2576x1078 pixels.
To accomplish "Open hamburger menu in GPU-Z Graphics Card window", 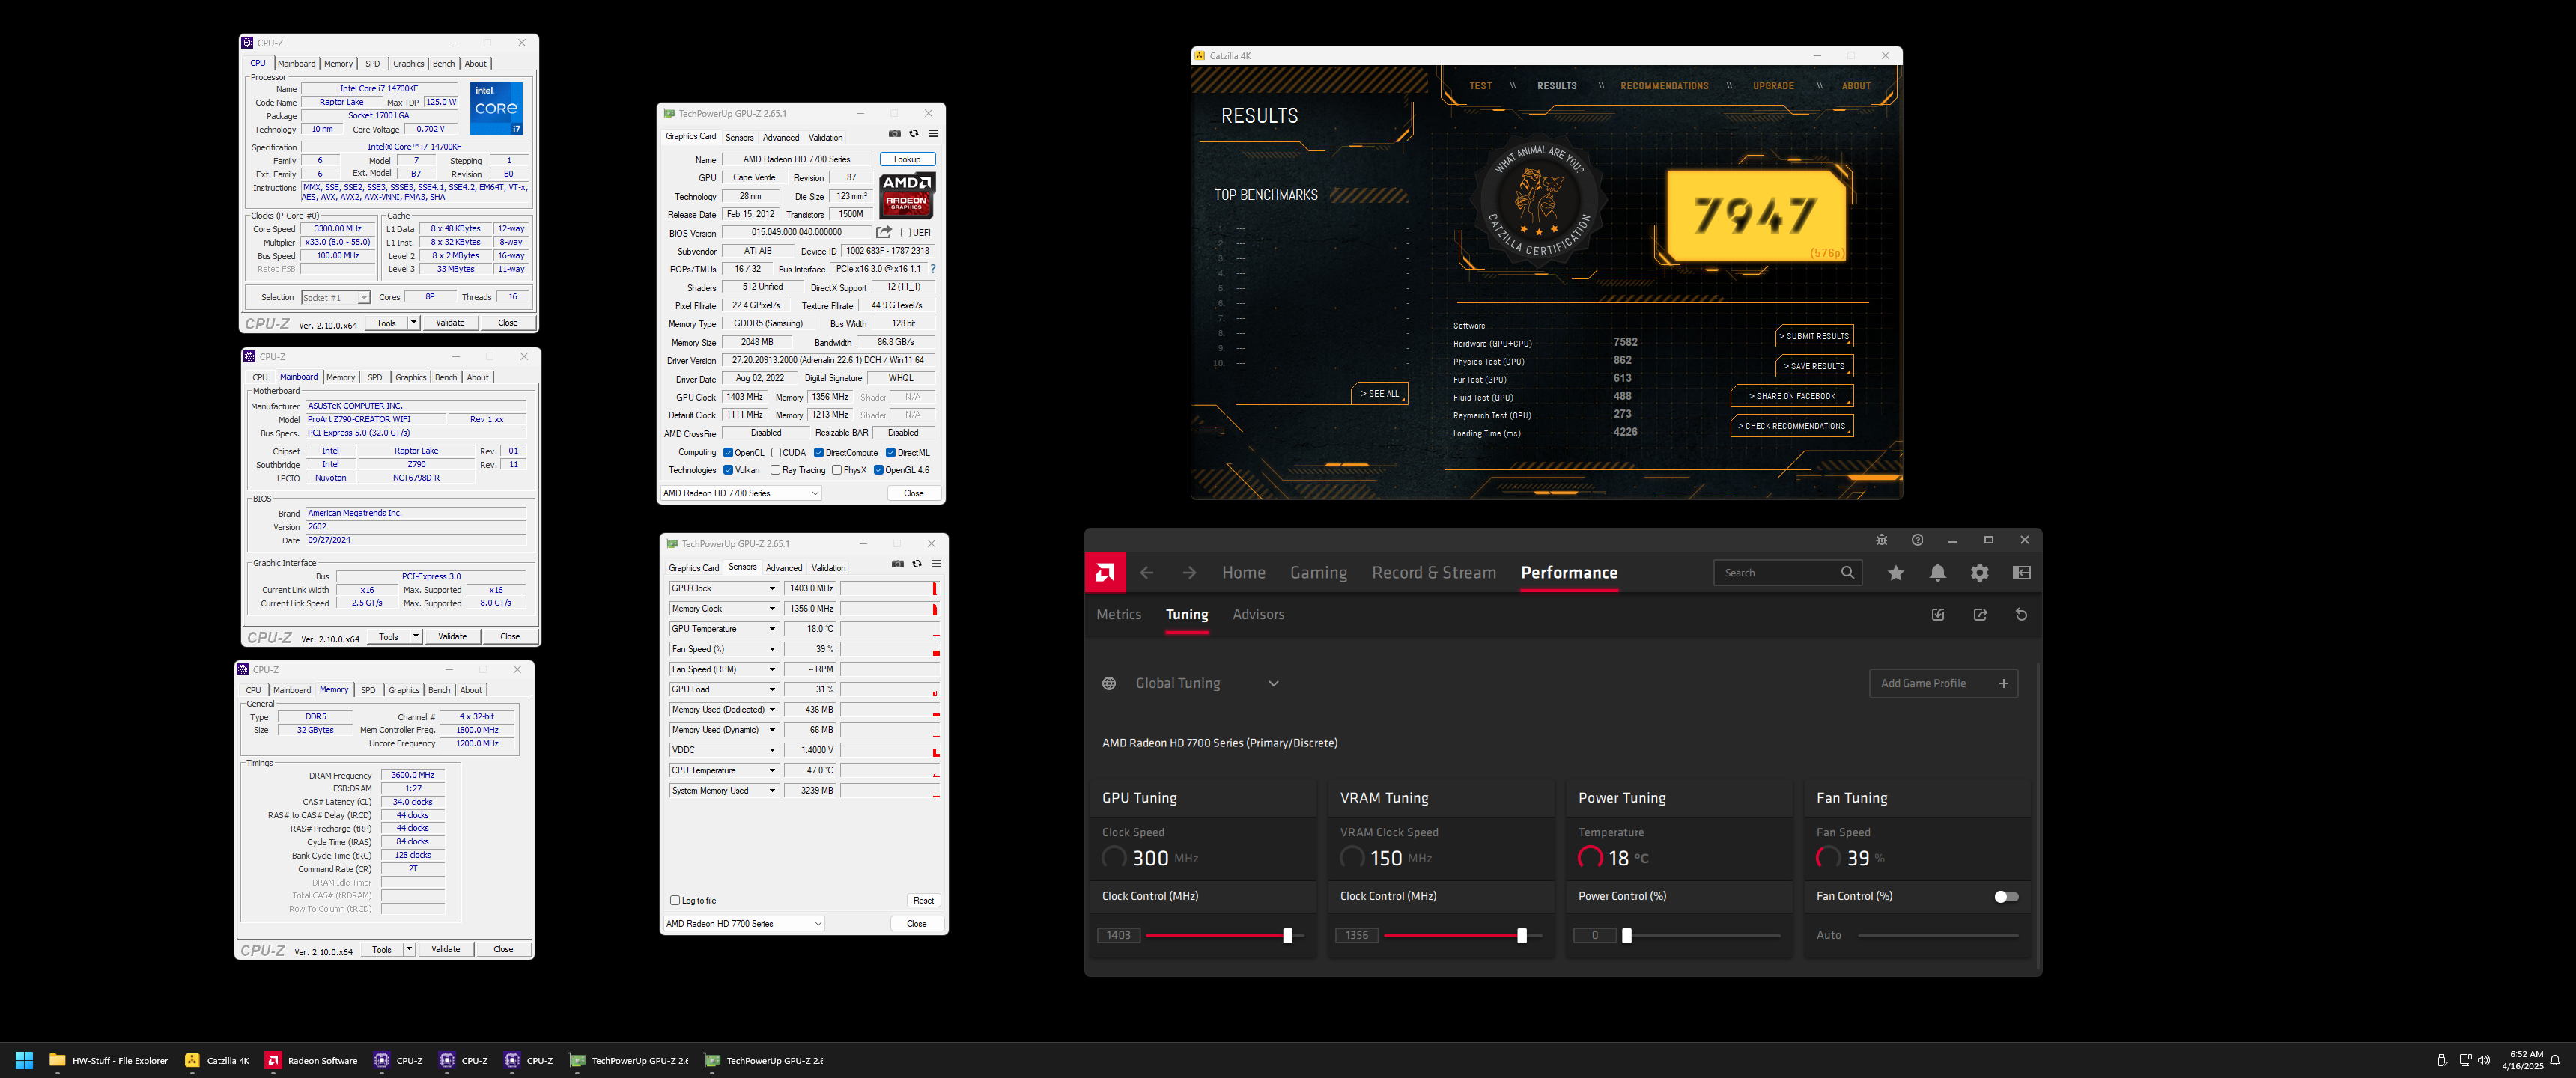I will tap(933, 133).
